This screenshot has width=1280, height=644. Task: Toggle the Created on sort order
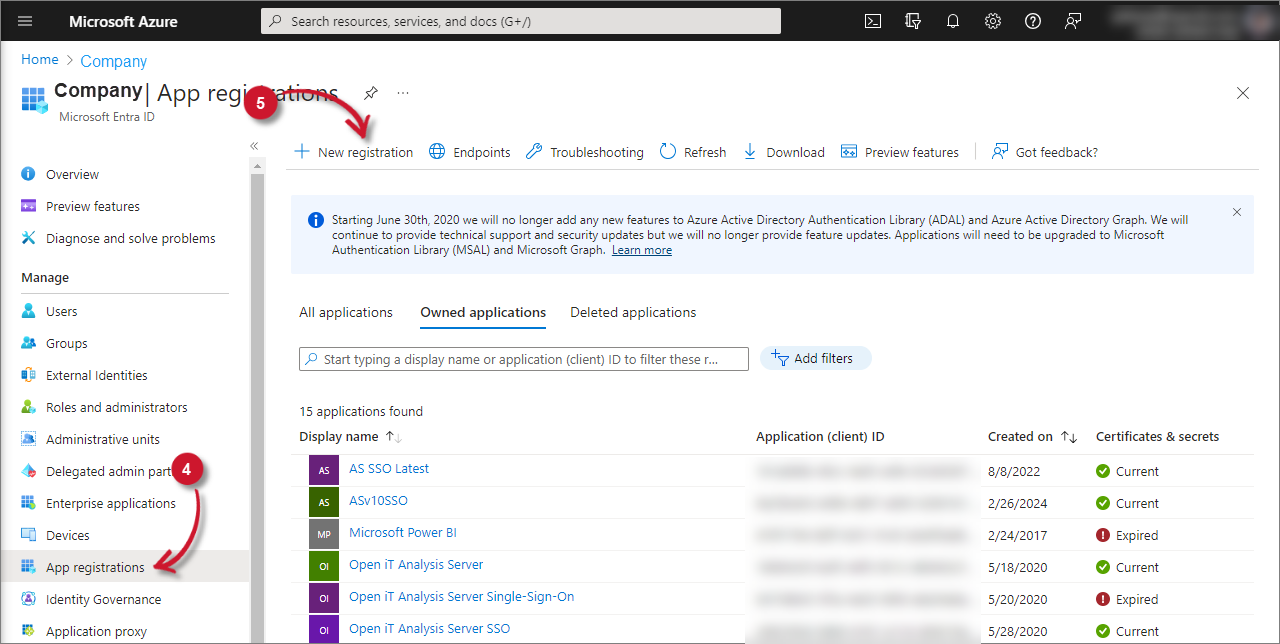point(1069,436)
